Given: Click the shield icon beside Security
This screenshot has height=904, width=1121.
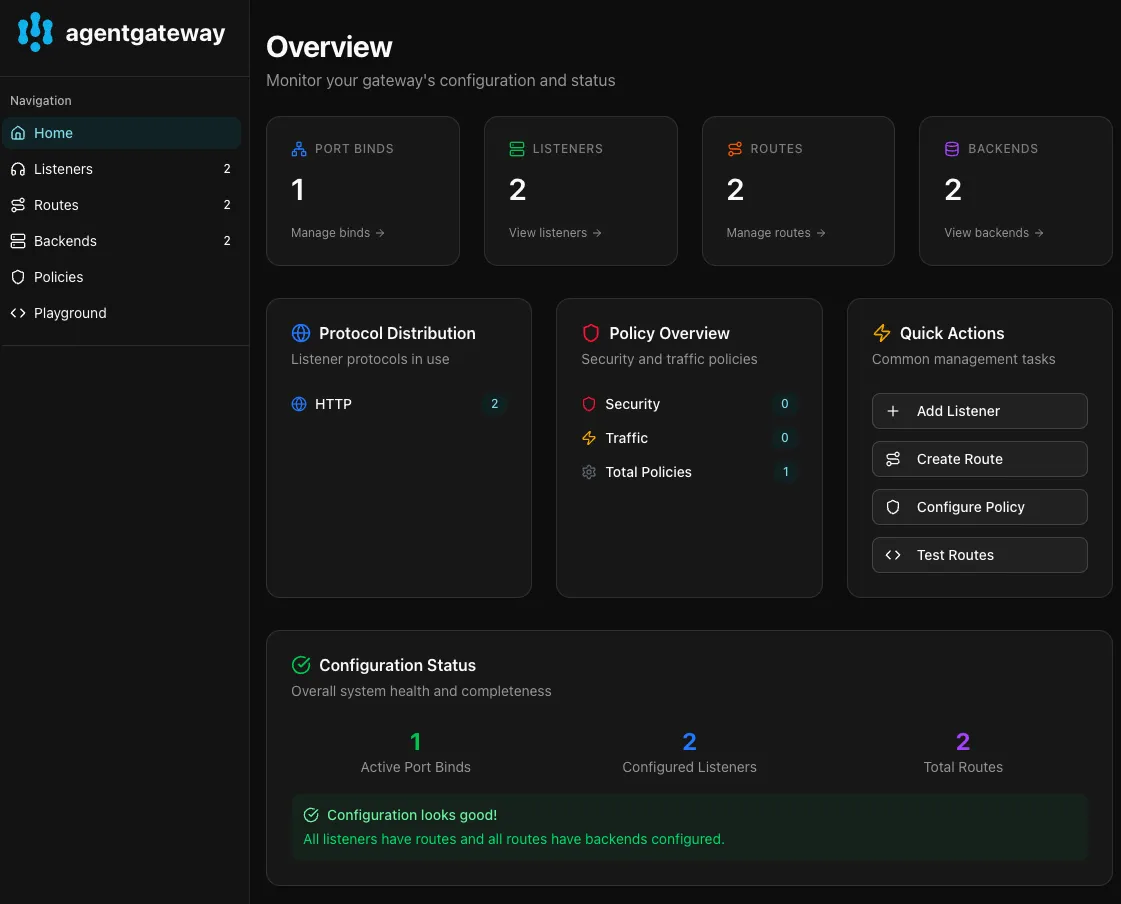Looking at the screenshot, I should [x=589, y=404].
